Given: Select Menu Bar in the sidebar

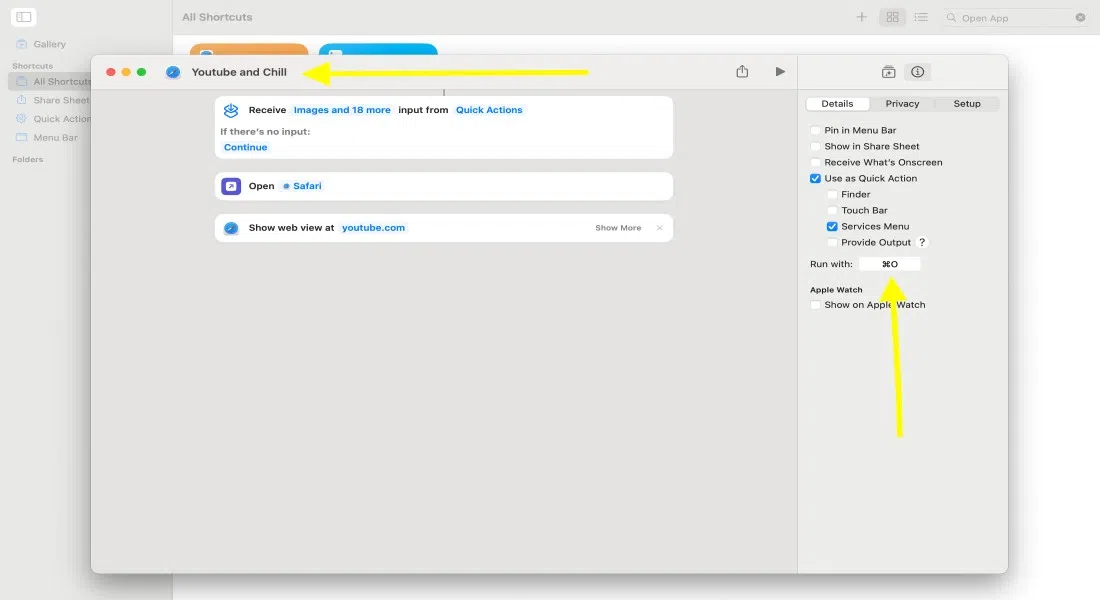Looking at the screenshot, I should pos(48,138).
